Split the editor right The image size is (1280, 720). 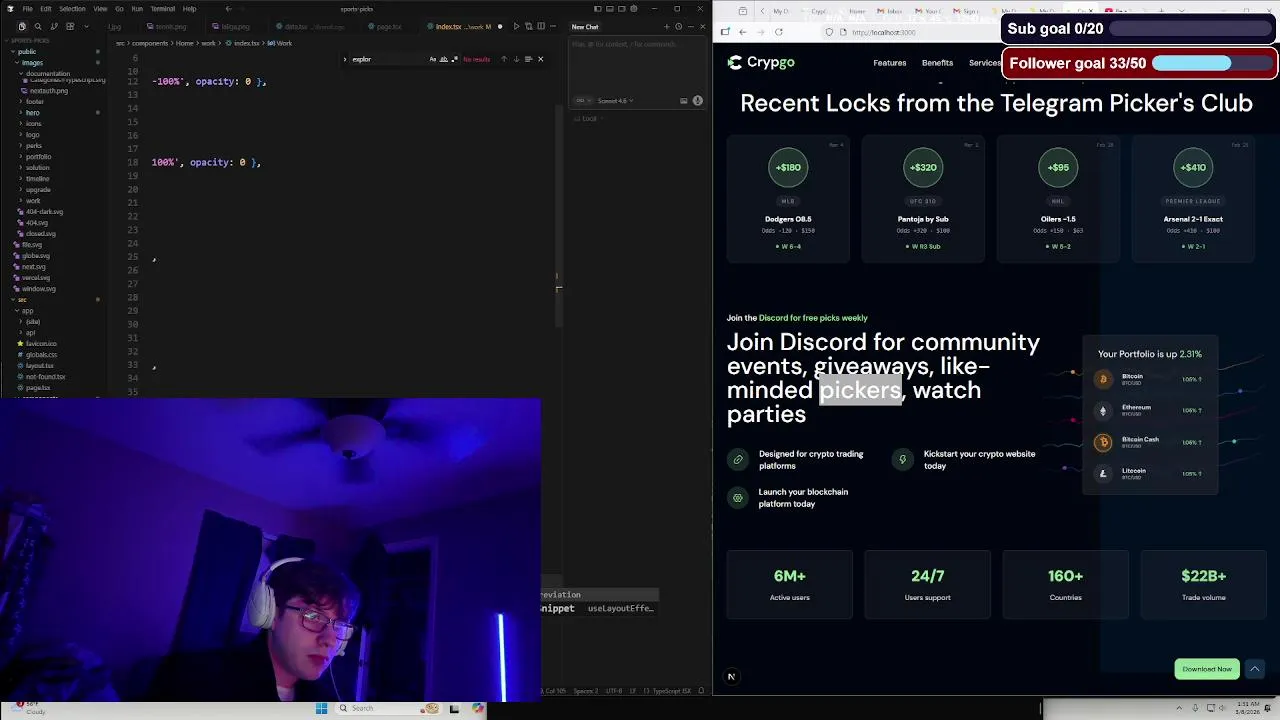[541, 26]
